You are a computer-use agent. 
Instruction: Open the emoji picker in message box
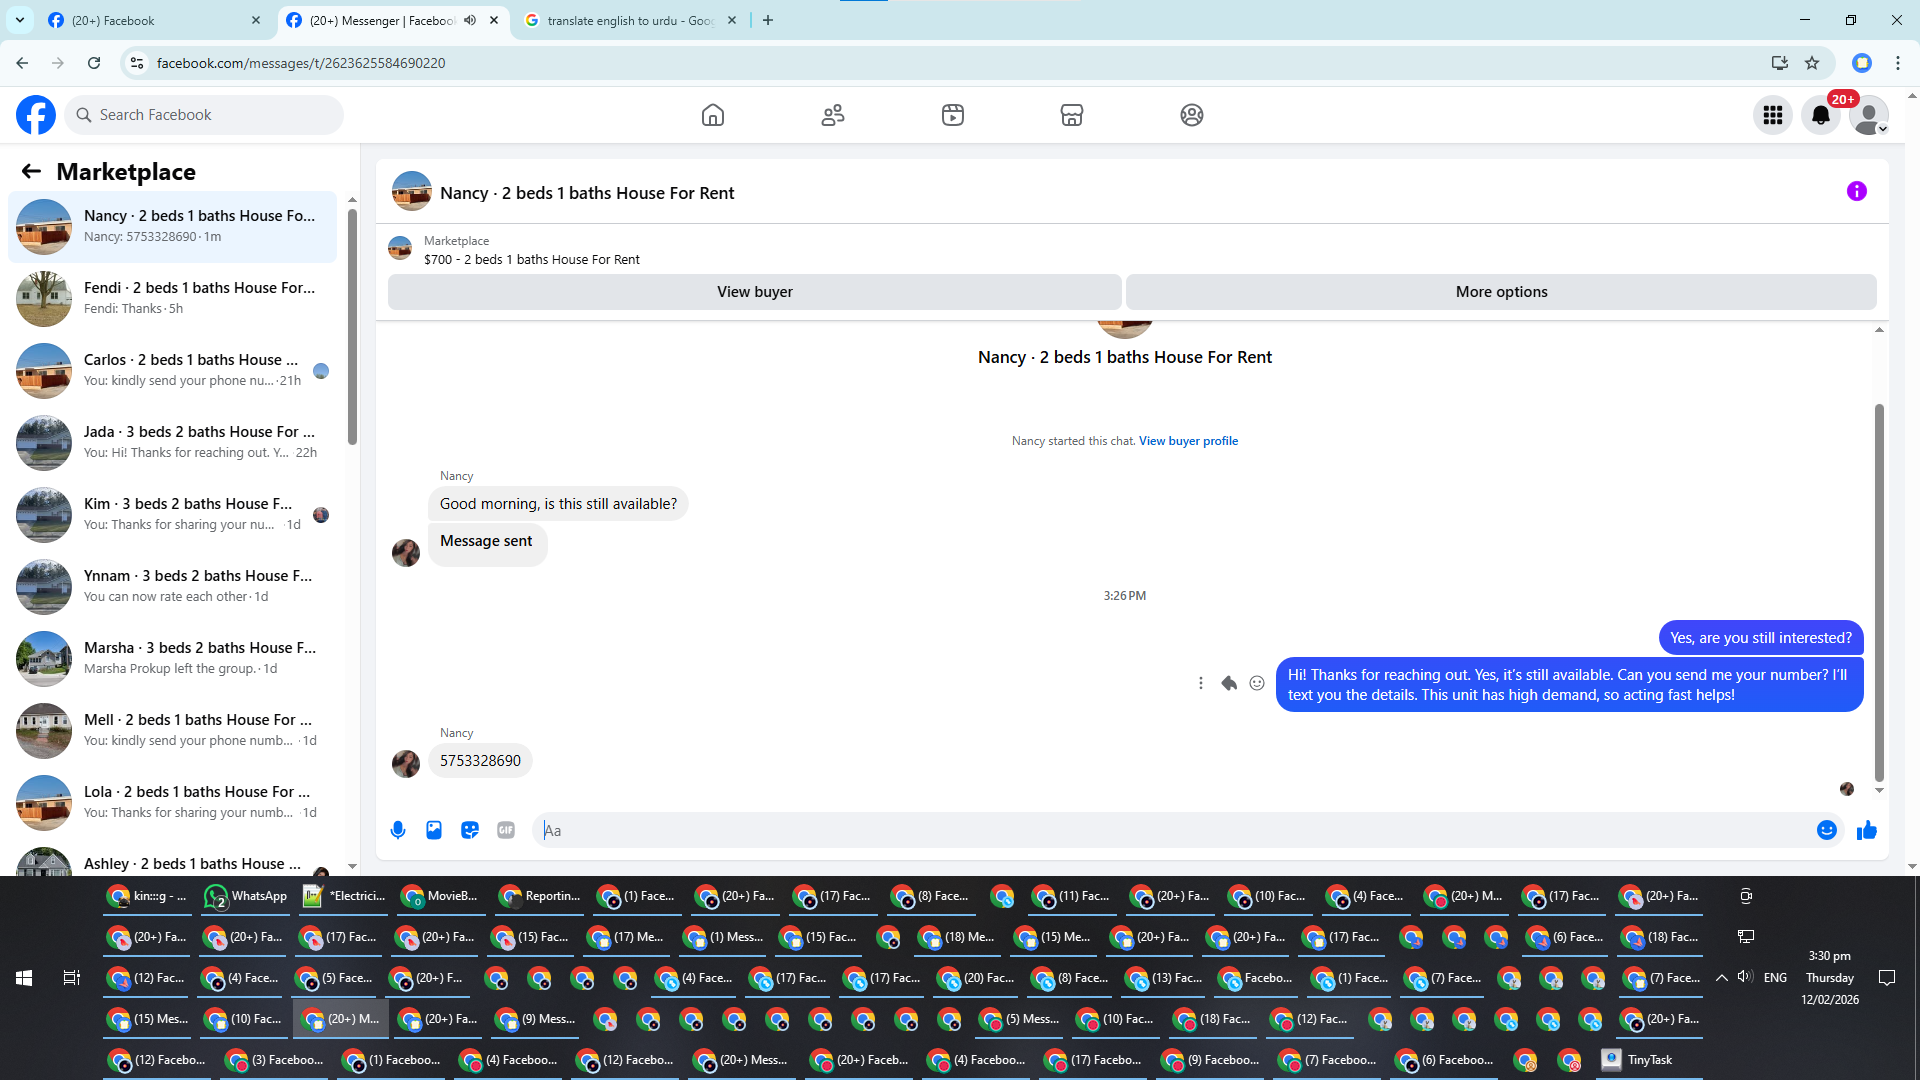[x=1826, y=830]
